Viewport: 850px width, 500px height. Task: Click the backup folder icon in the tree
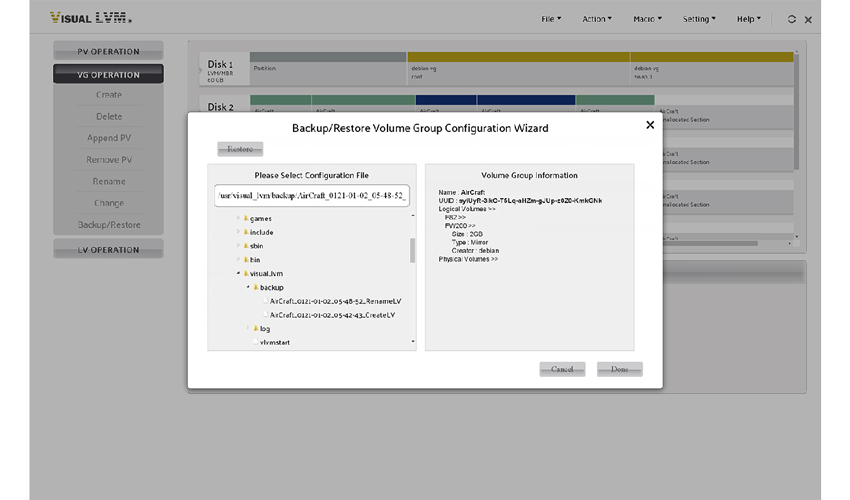coord(256,287)
